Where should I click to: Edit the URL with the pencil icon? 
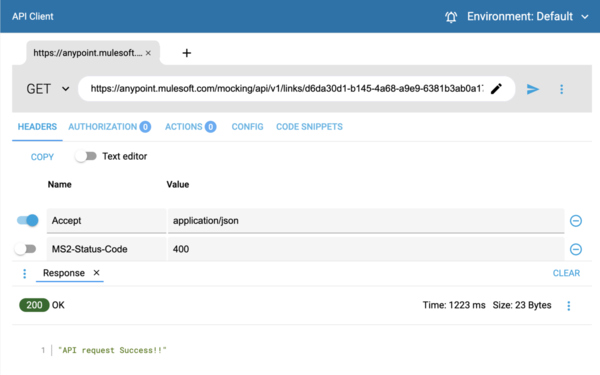point(496,89)
